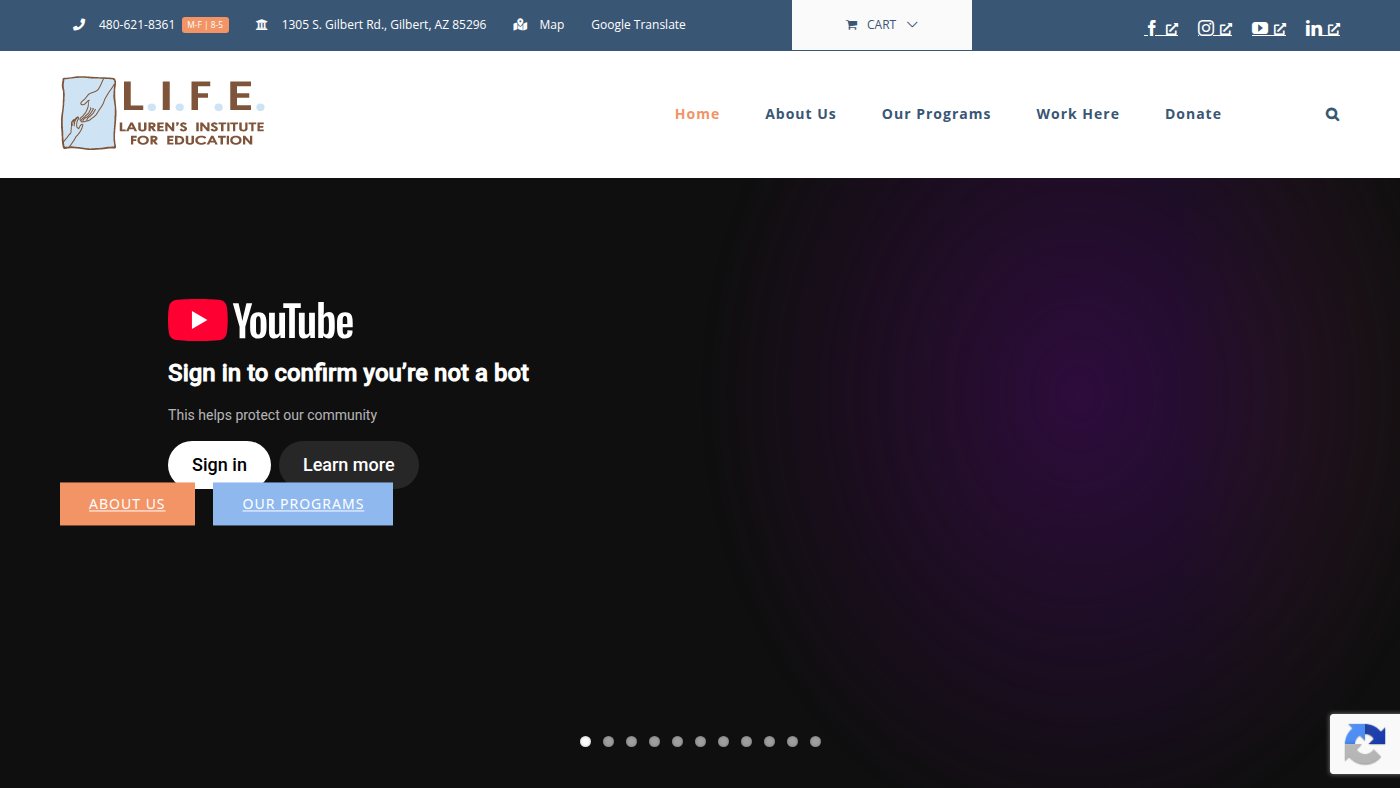The width and height of the screenshot is (1400, 788).
Task: Click the reCAPTCHA badge
Action: (1365, 743)
